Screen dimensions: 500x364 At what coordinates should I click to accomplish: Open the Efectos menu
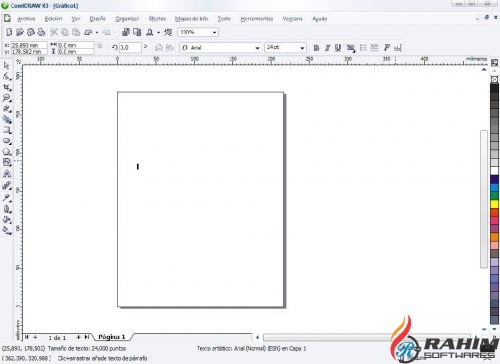point(157,19)
